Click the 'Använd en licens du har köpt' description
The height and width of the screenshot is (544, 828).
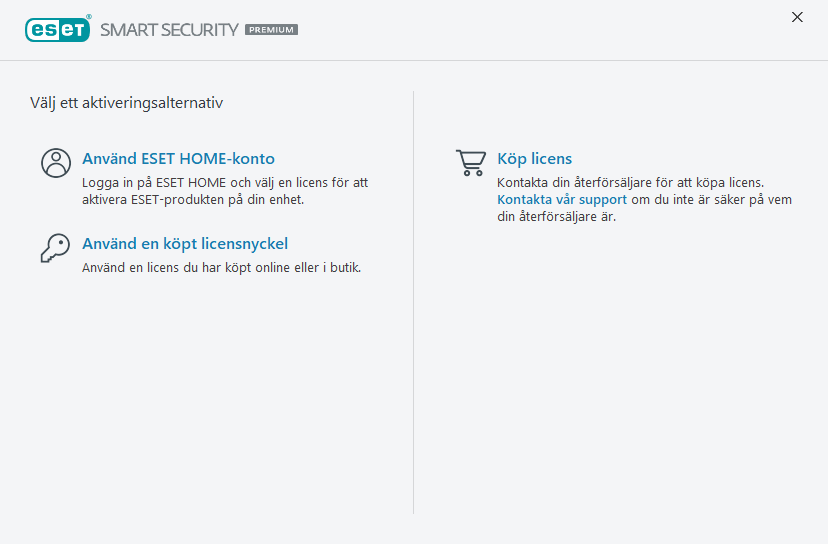point(220,268)
